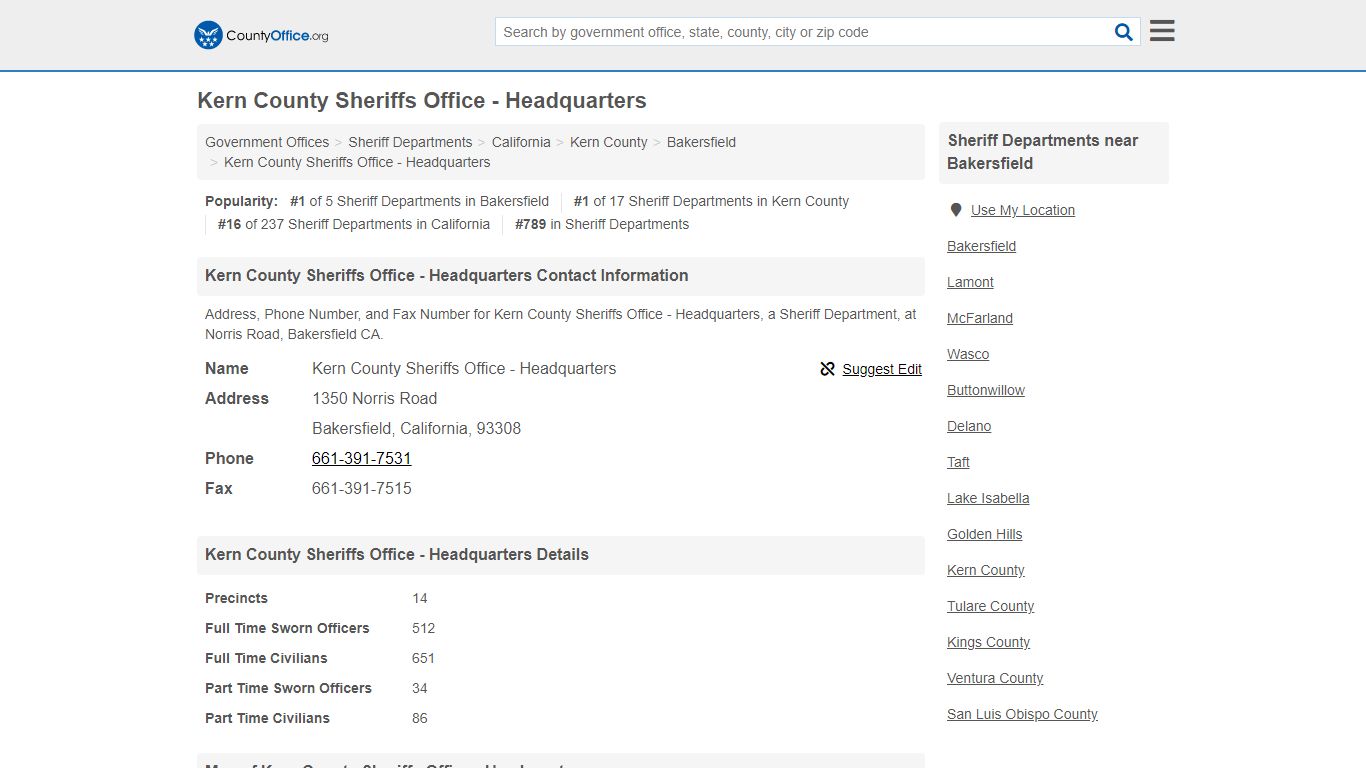Click the Suggest Edit pencil icon
The width and height of the screenshot is (1366, 768).
click(x=827, y=369)
